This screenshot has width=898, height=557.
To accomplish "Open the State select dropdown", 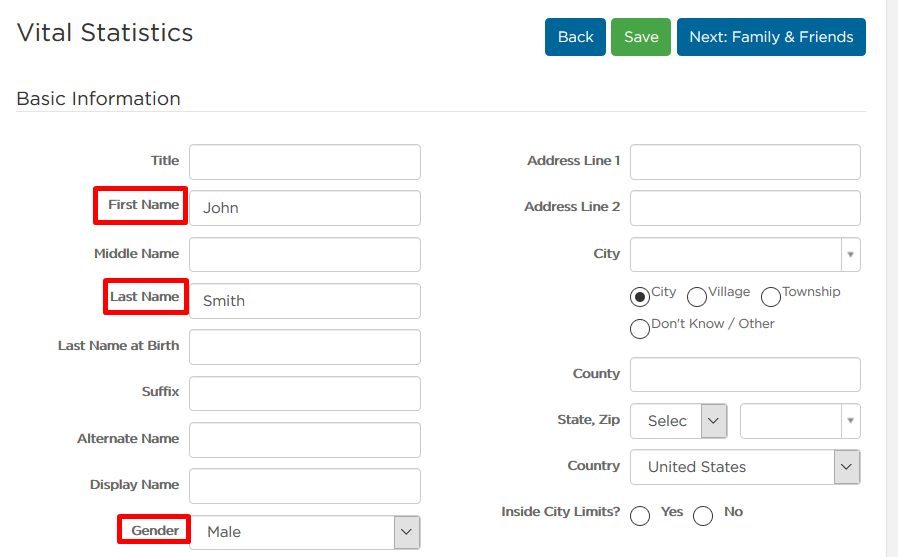I will coord(679,421).
